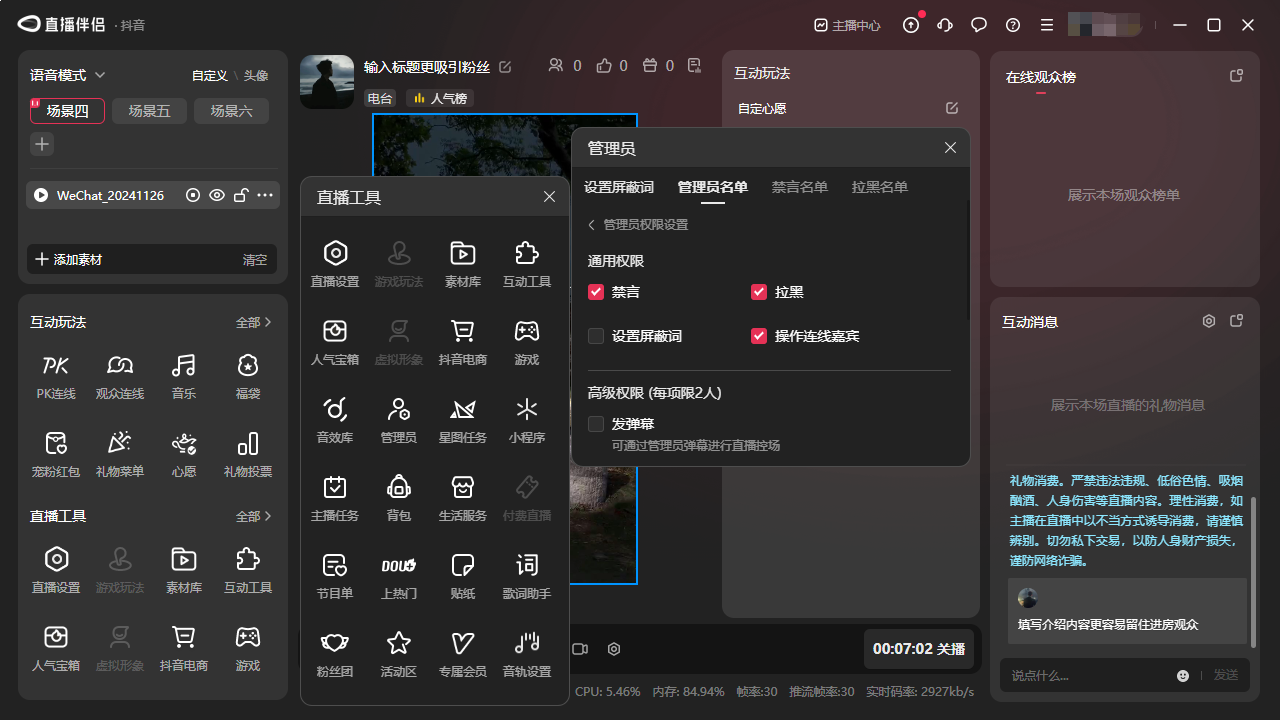Open 小程序 mini program tool
This screenshot has width=1280, height=720.
click(x=527, y=420)
